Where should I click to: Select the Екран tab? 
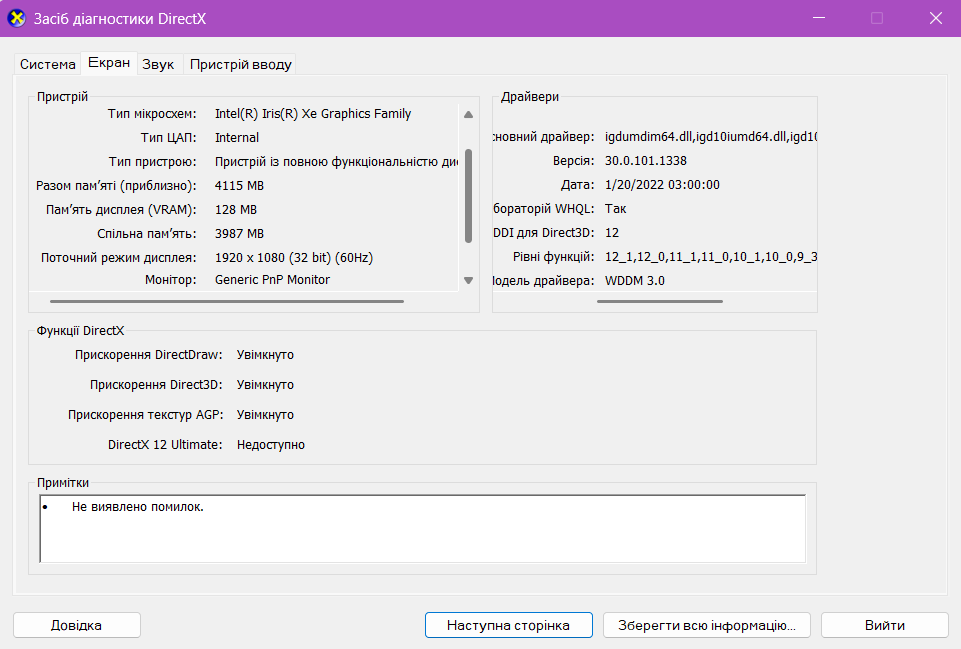(109, 63)
